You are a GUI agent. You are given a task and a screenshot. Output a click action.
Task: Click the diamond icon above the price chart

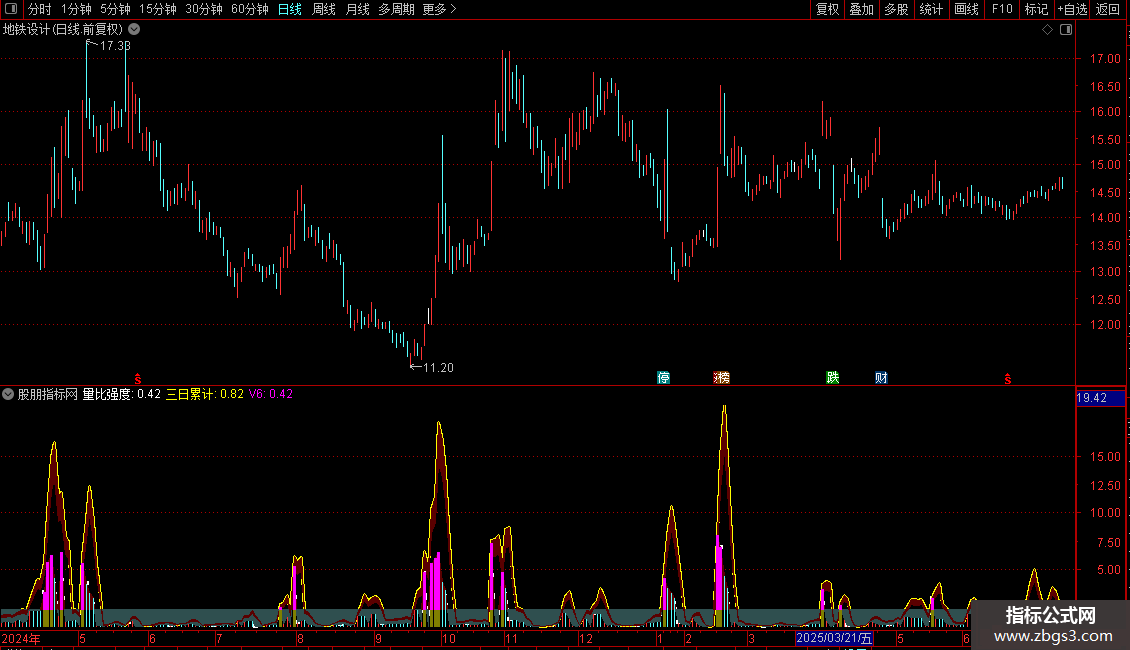click(x=1047, y=30)
